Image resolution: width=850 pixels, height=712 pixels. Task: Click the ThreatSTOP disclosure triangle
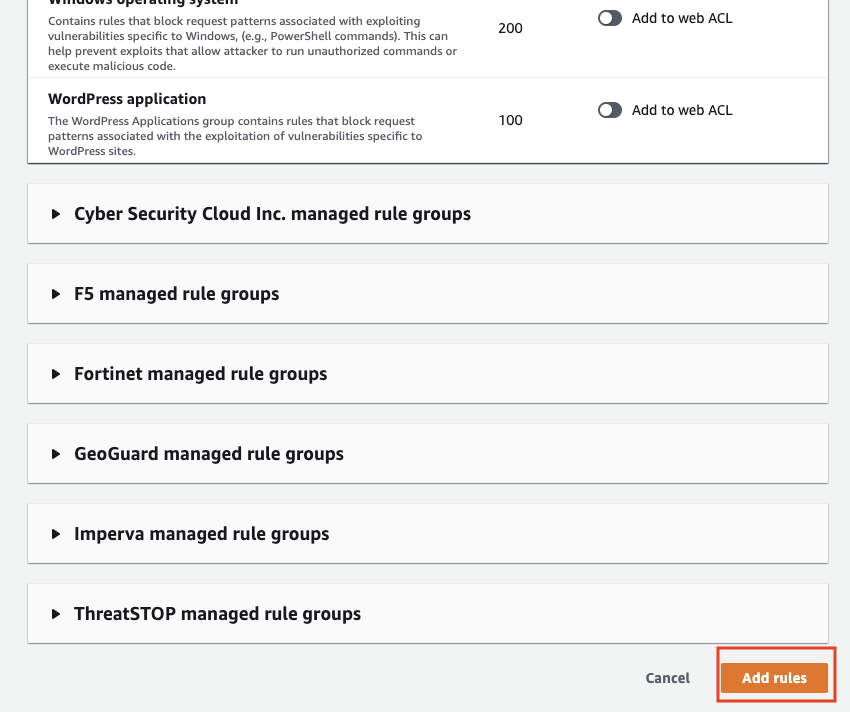pos(56,614)
